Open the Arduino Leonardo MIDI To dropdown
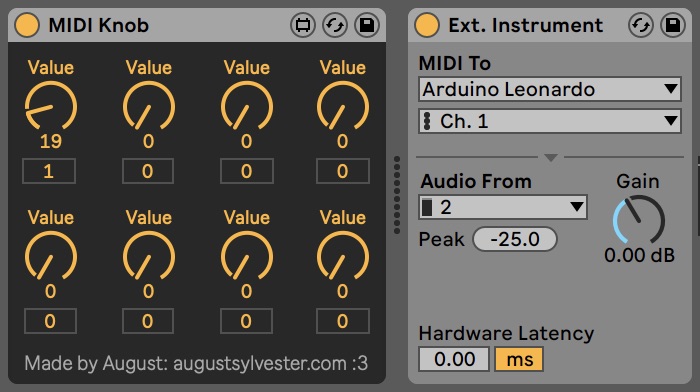 550,89
